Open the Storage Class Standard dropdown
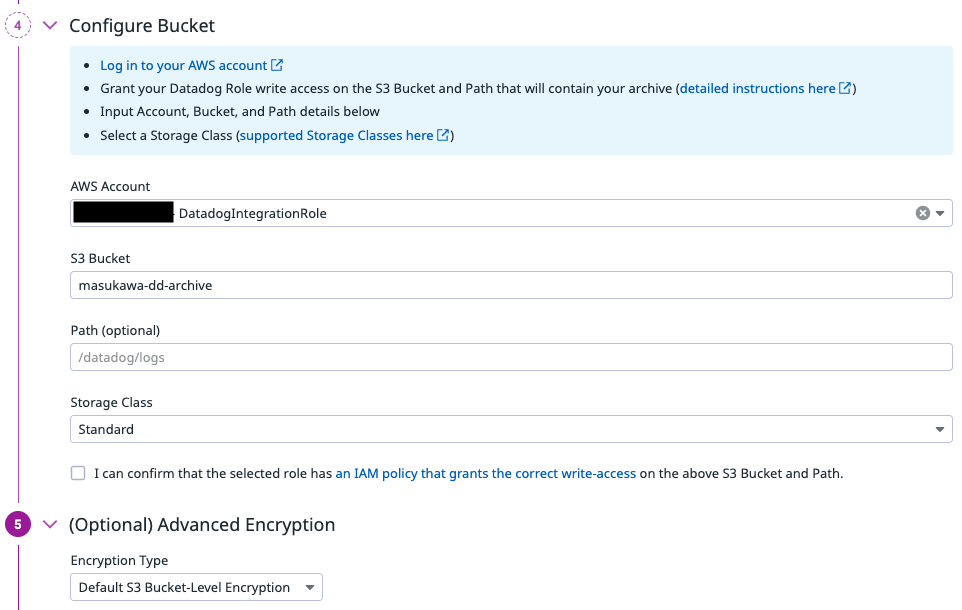Screen dimensions: 962x610 (510, 429)
